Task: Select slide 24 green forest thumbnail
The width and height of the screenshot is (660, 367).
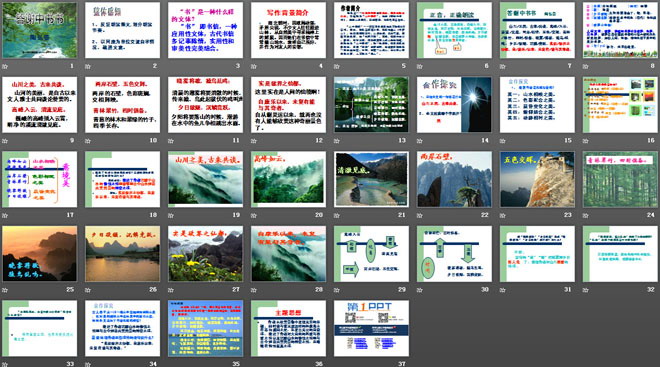Action: tap(620, 179)
